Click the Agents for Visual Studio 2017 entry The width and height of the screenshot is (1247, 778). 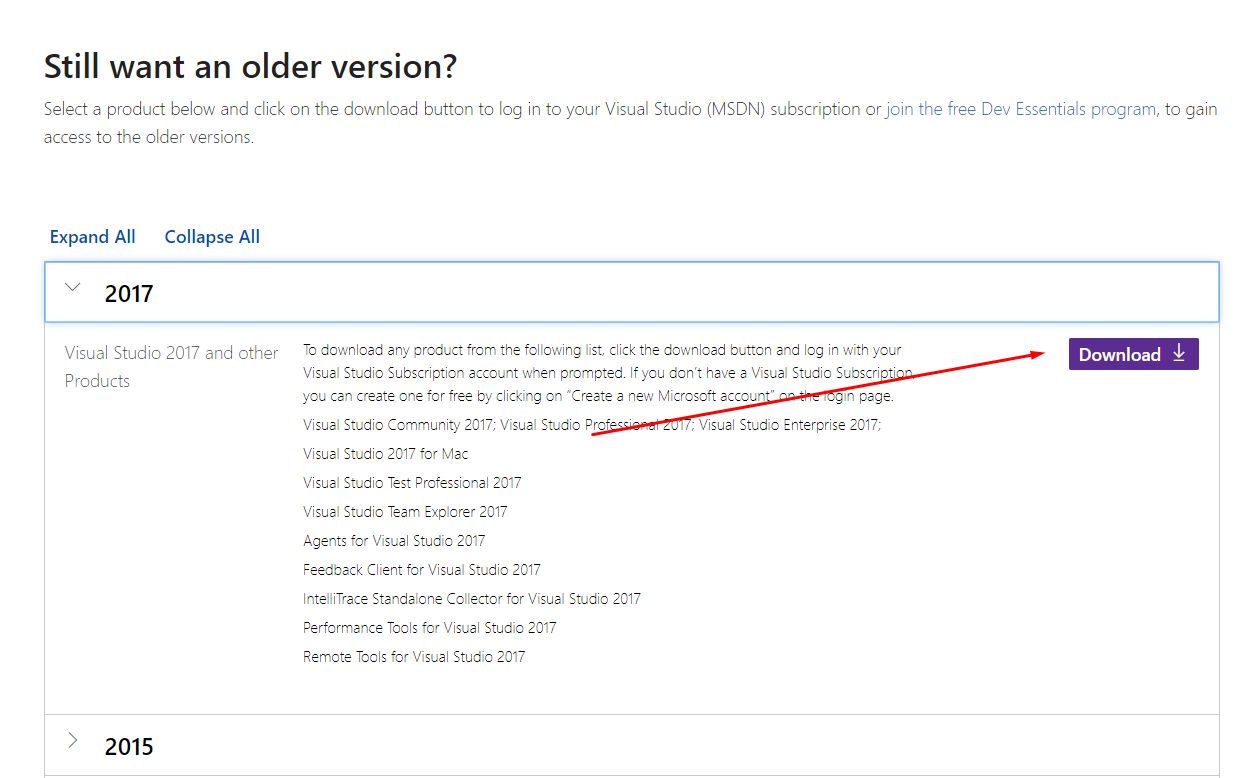click(x=394, y=541)
